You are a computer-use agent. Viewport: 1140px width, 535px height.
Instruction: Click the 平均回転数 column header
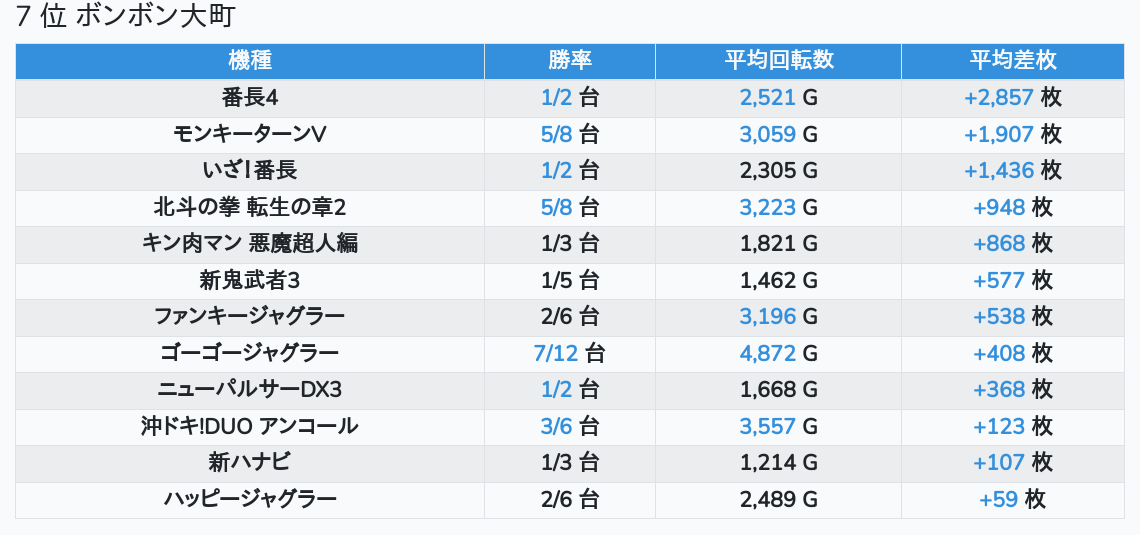click(778, 60)
